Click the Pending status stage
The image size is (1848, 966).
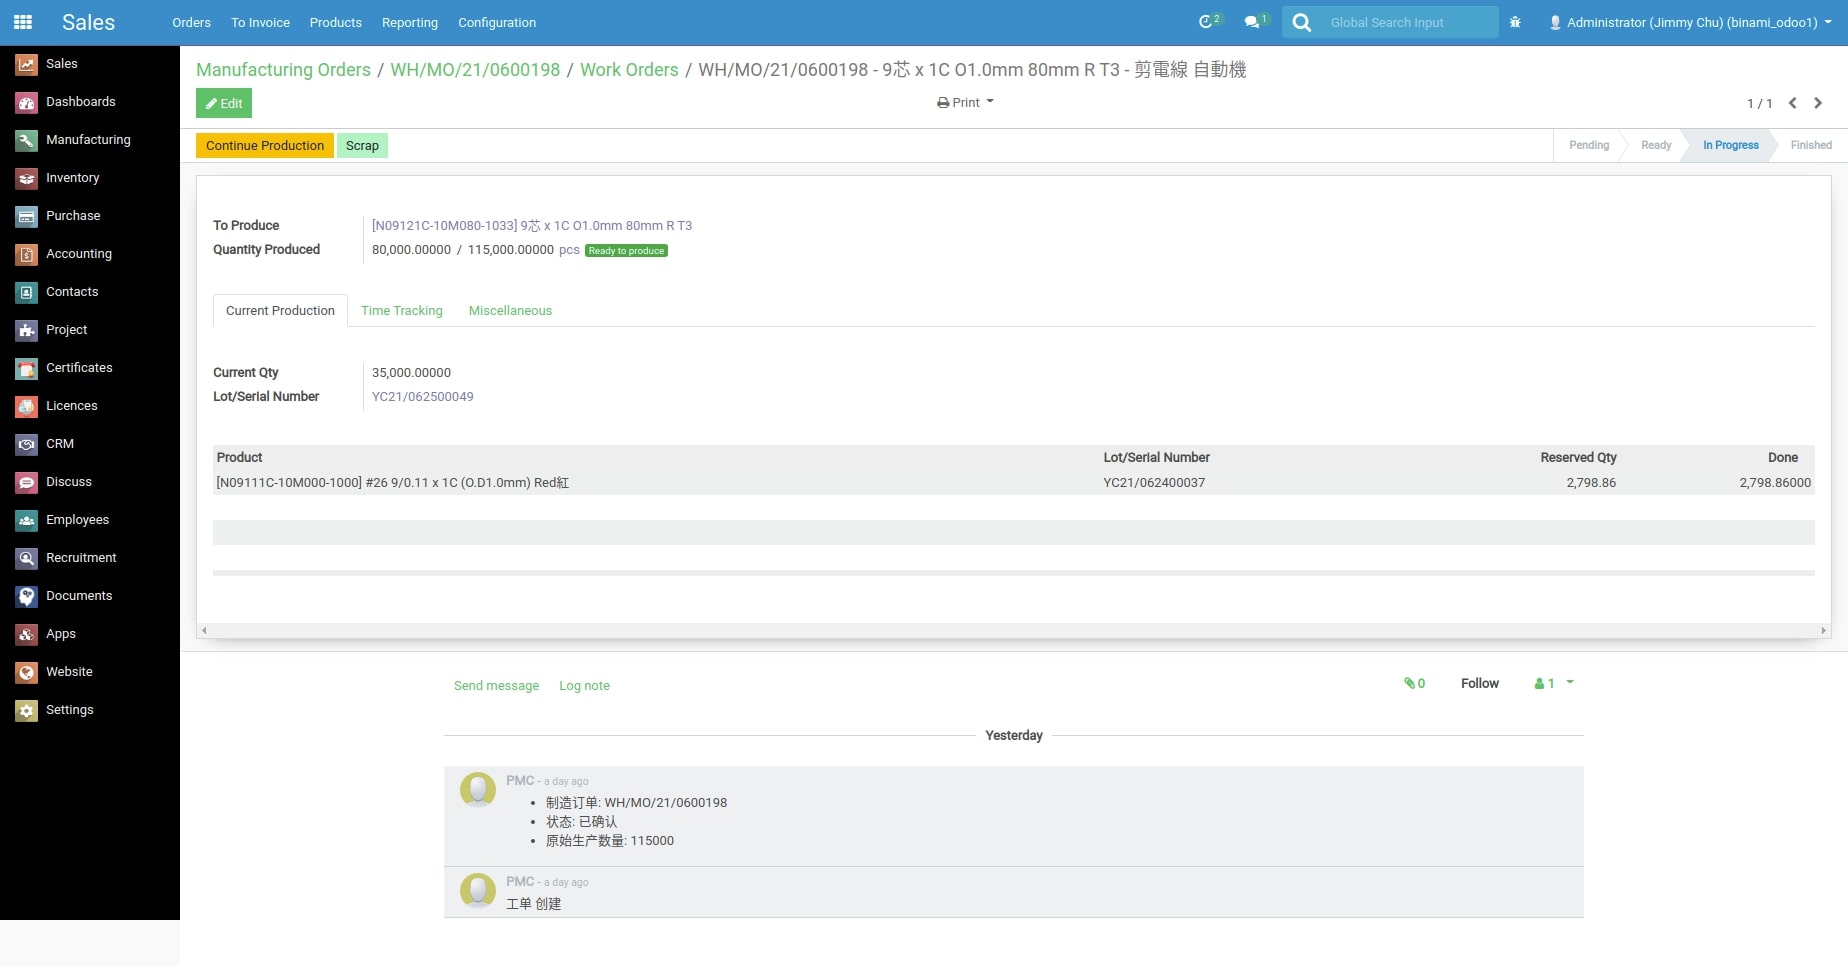tap(1589, 145)
